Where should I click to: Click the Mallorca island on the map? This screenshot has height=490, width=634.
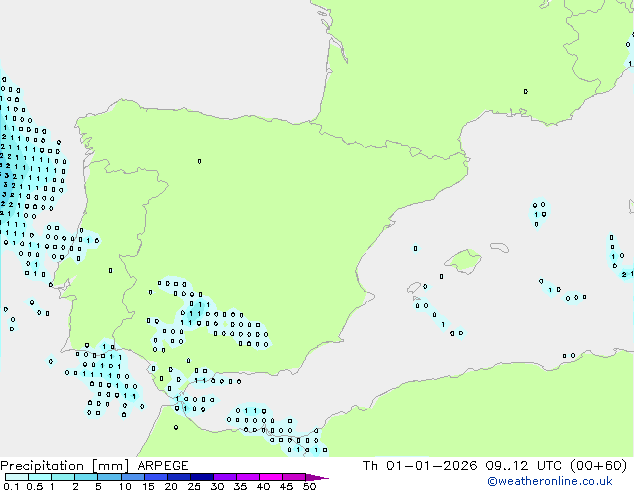click(x=463, y=262)
